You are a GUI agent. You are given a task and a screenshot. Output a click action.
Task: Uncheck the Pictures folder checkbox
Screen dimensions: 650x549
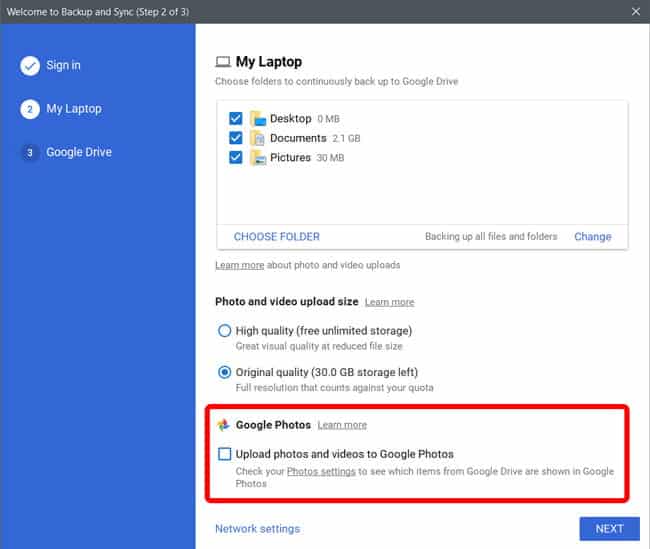click(235, 157)
